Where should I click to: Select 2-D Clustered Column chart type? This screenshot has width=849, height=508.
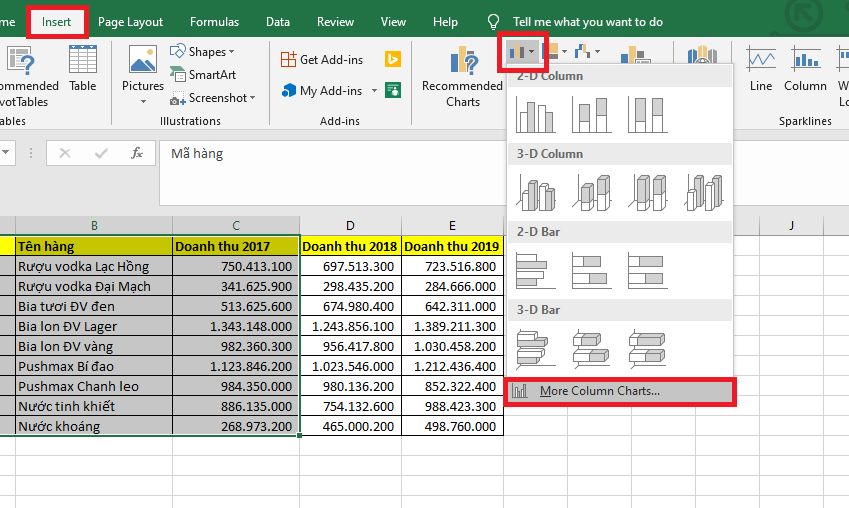click(535, 114)
